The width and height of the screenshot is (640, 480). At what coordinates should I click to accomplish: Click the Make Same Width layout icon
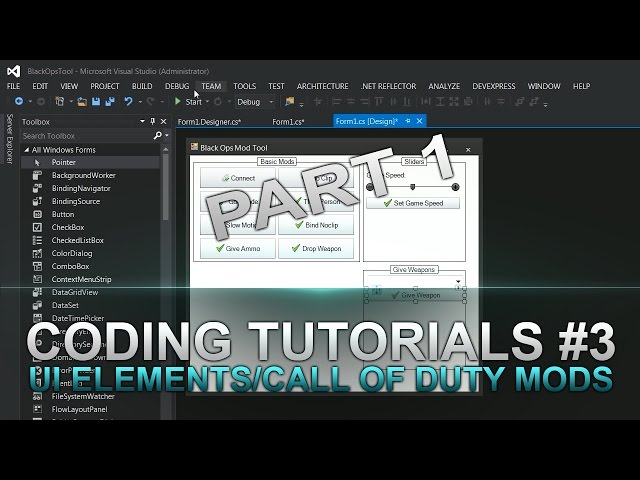click(x=426, y=102)
